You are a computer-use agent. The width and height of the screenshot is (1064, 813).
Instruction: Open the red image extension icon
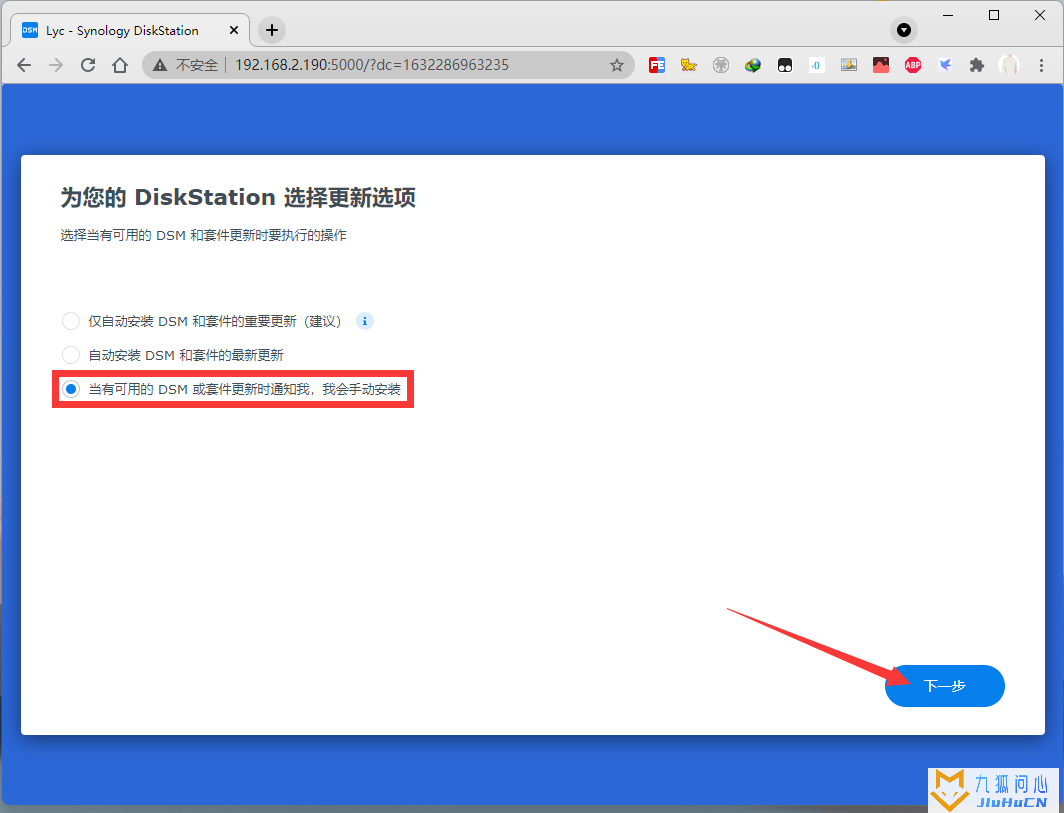coord(881,65)
